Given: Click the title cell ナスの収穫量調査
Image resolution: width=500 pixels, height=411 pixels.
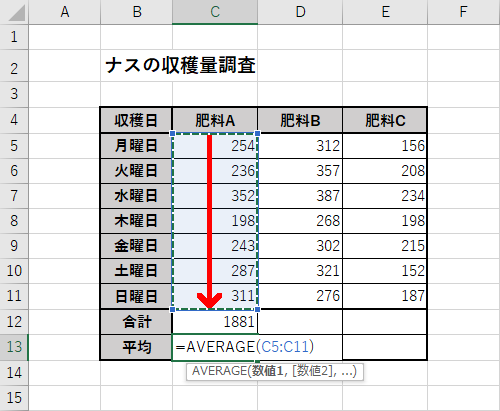Looking at the screenshot, I should click(180, 65).
